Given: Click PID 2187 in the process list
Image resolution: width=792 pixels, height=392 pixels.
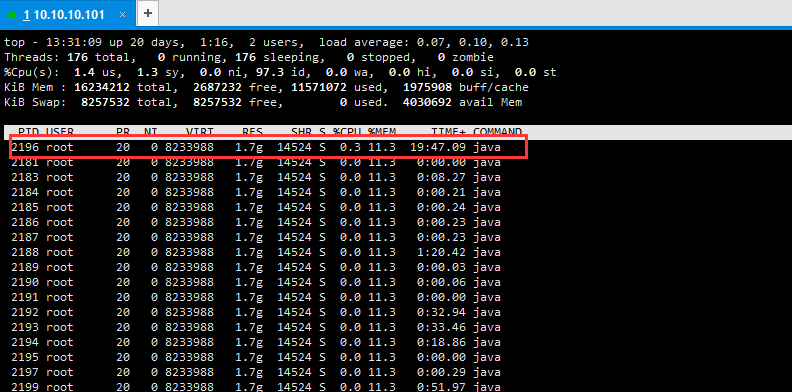Looking at the screenshot, I should point(25,237).
